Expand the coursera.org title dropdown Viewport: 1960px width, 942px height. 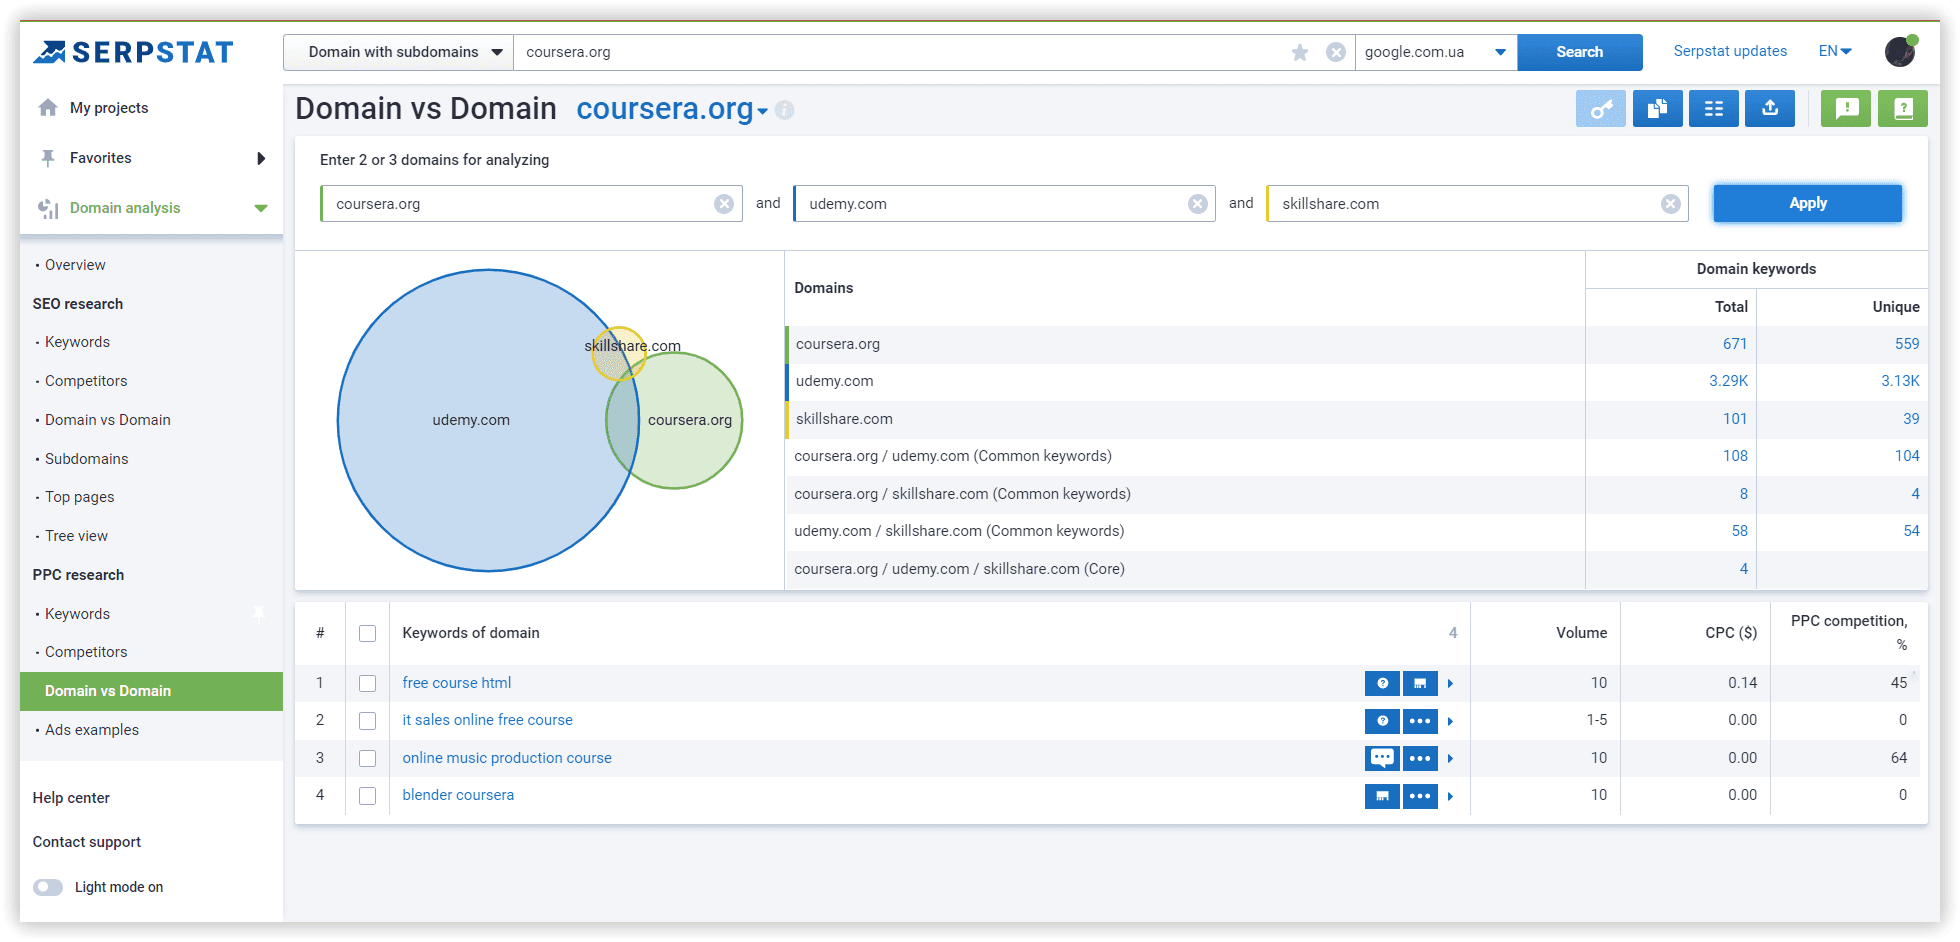[763, 111]
